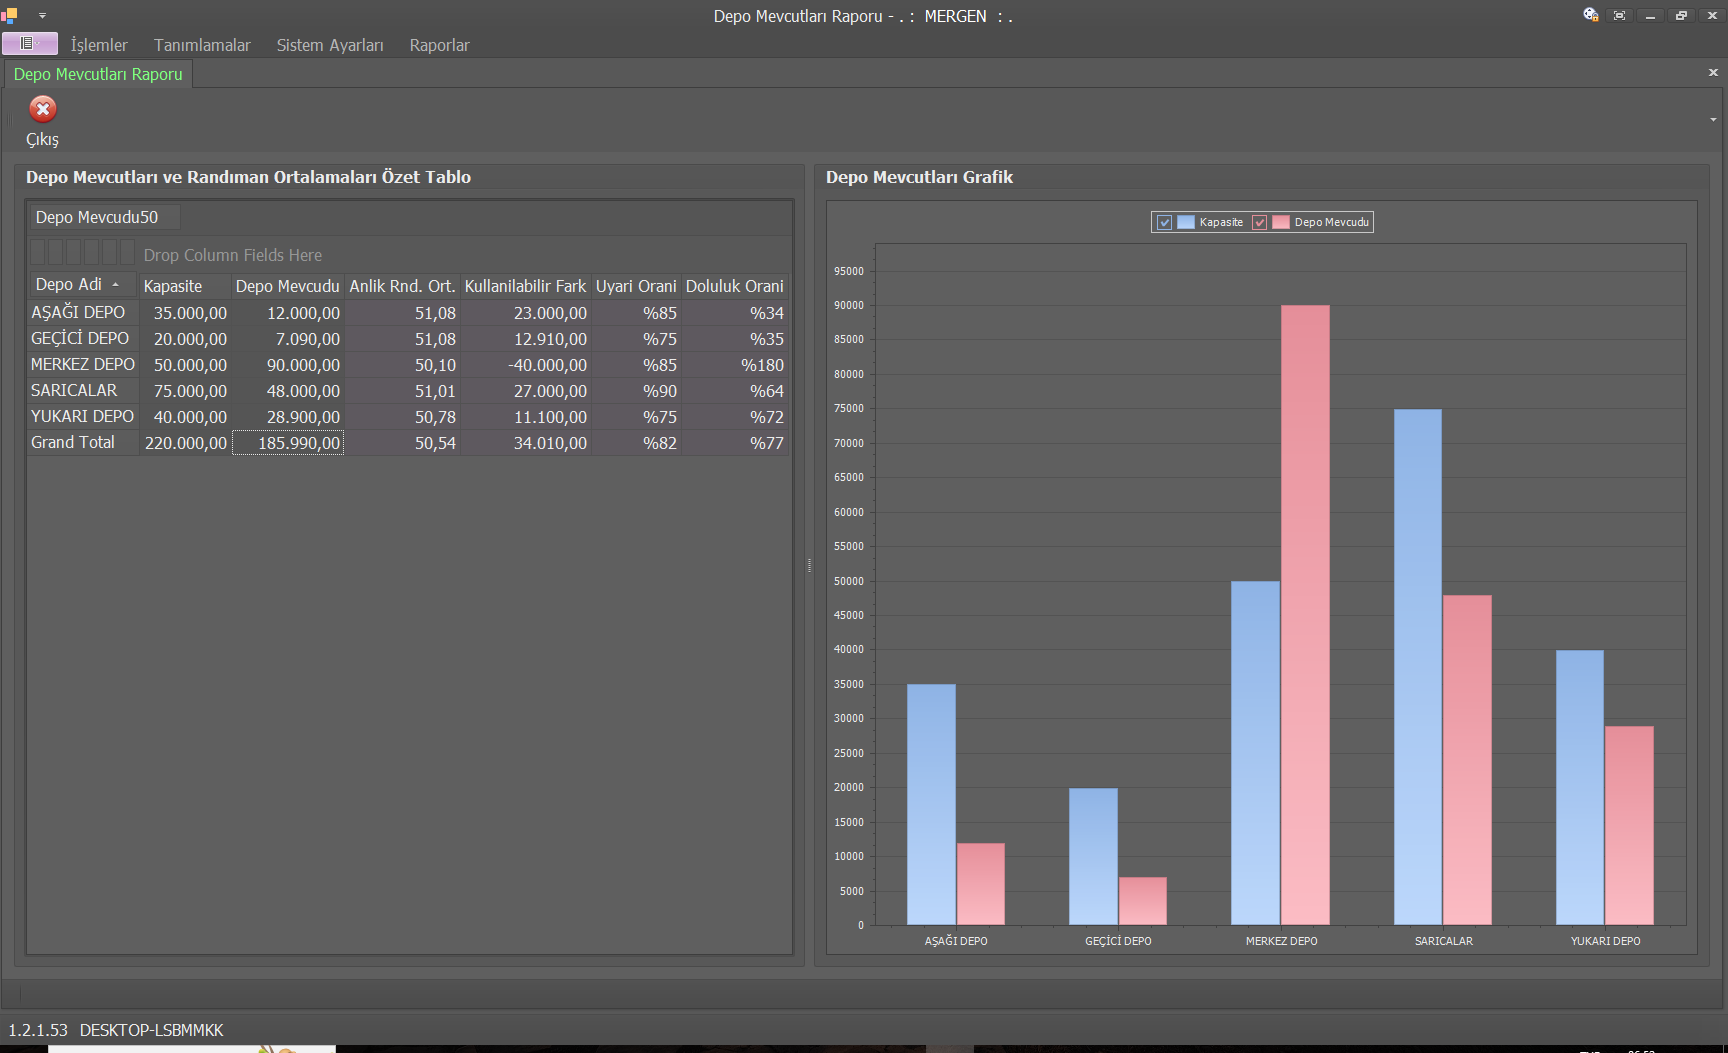
Task: Open quick access toolbar dropdown arrow
Action: [x=42, y=15]
